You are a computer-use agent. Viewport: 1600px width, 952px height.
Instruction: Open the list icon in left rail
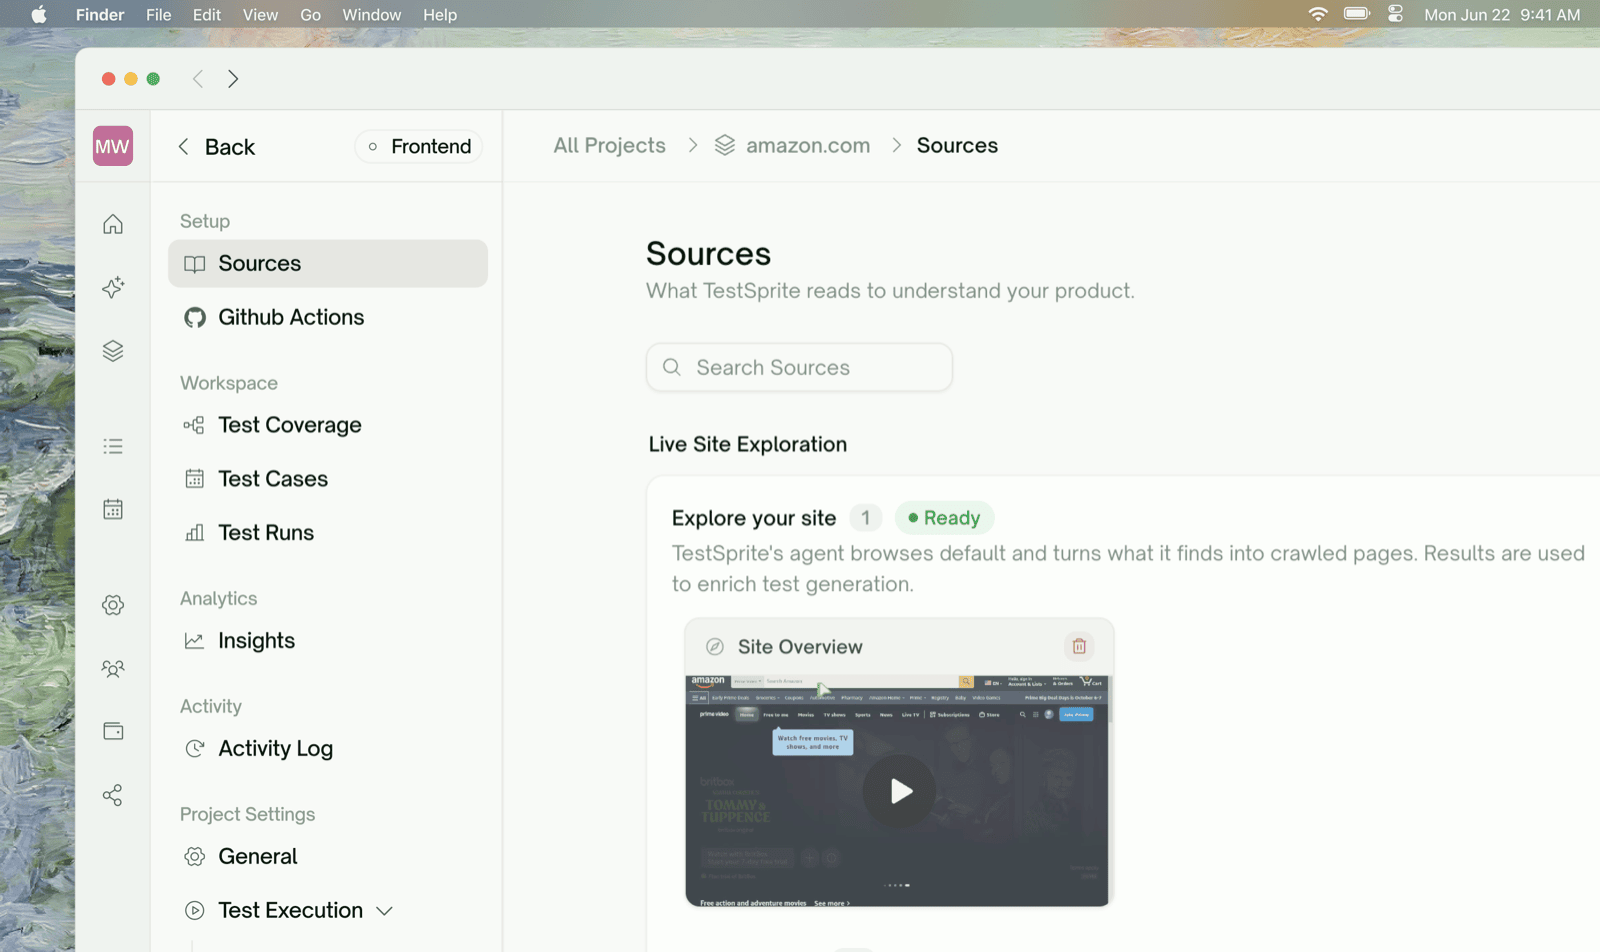(x=113, y=446)
